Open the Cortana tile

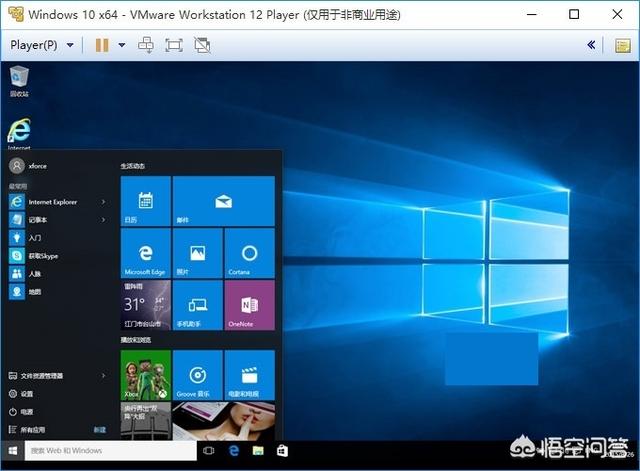[250, 253]
